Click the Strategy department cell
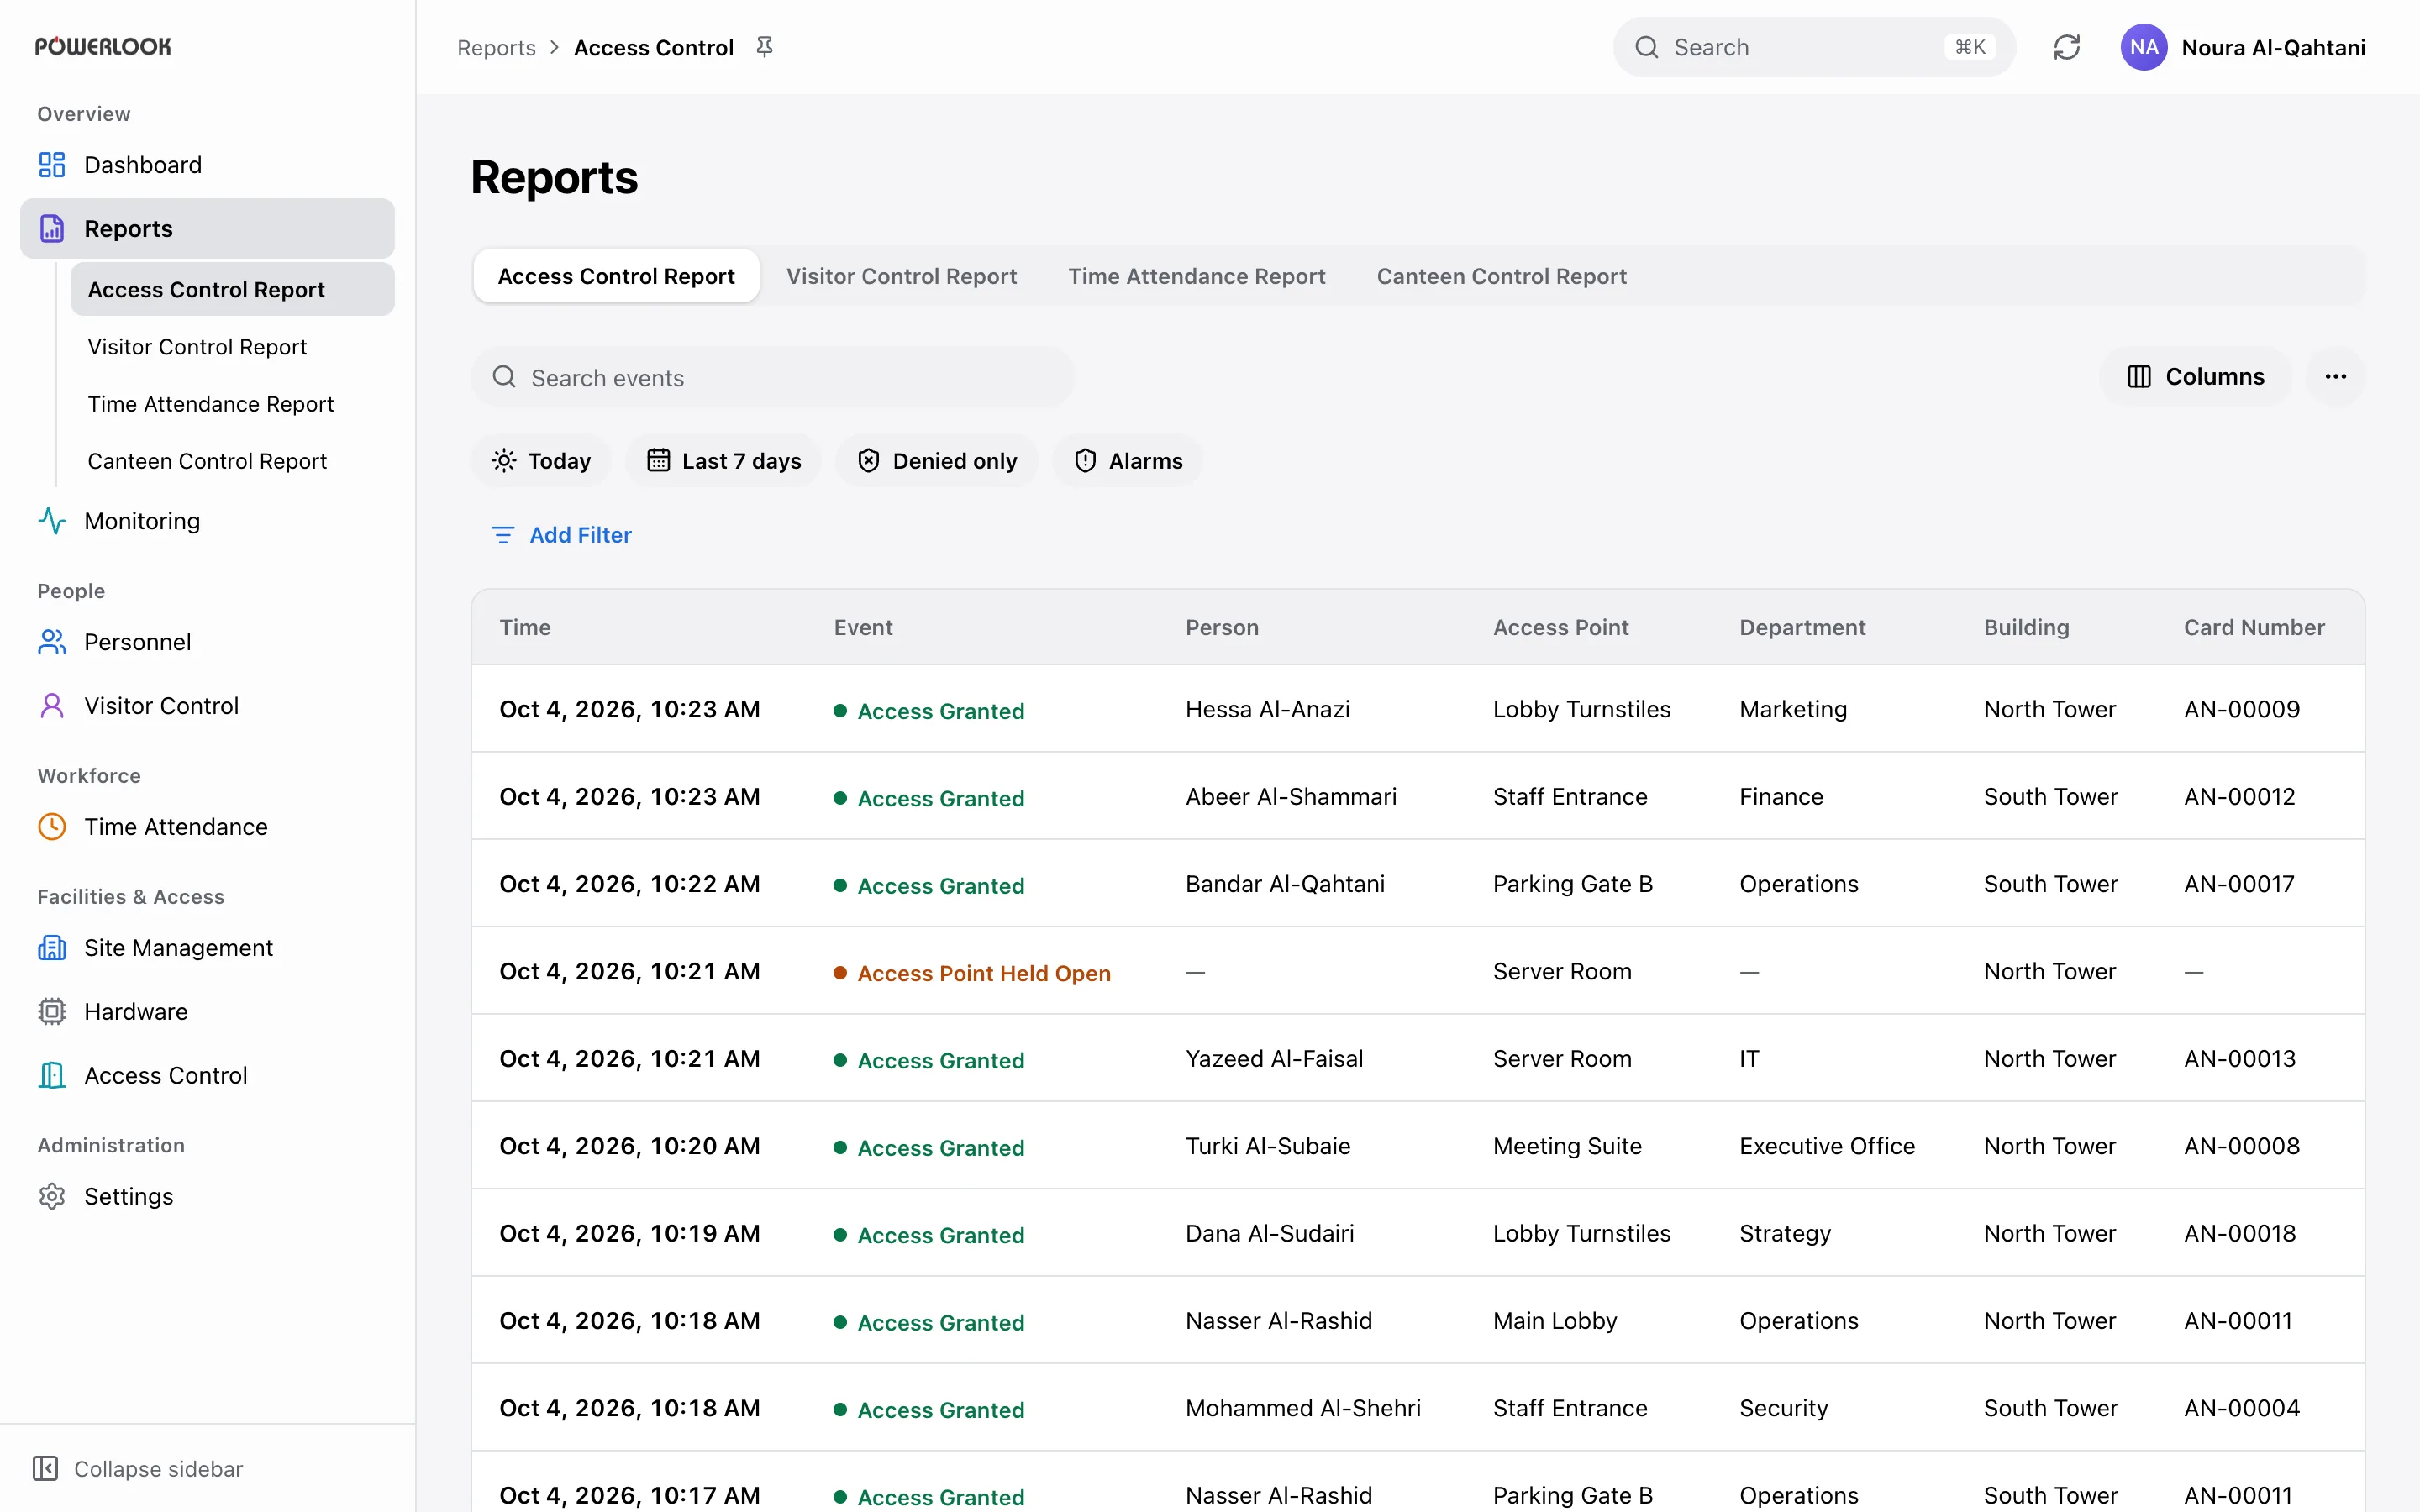The image size is (2420, 1512). [x=1784, y=1233]
